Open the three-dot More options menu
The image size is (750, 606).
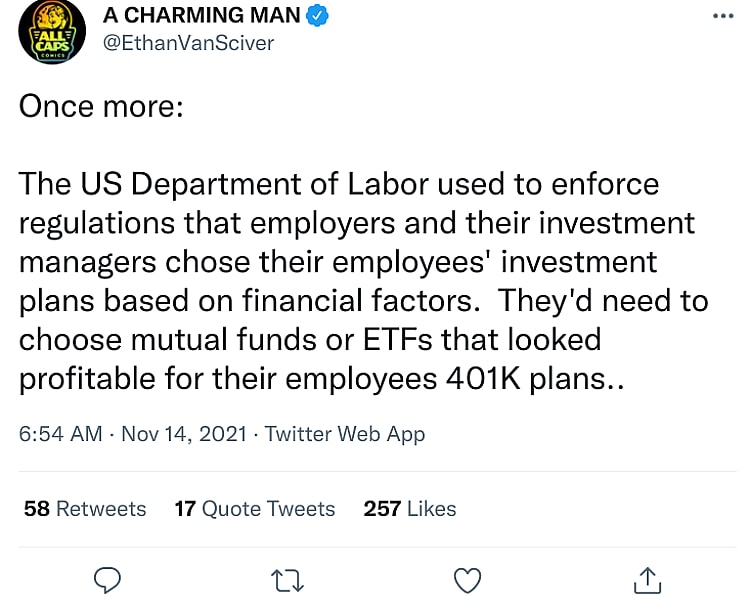[x=722, y=17]
